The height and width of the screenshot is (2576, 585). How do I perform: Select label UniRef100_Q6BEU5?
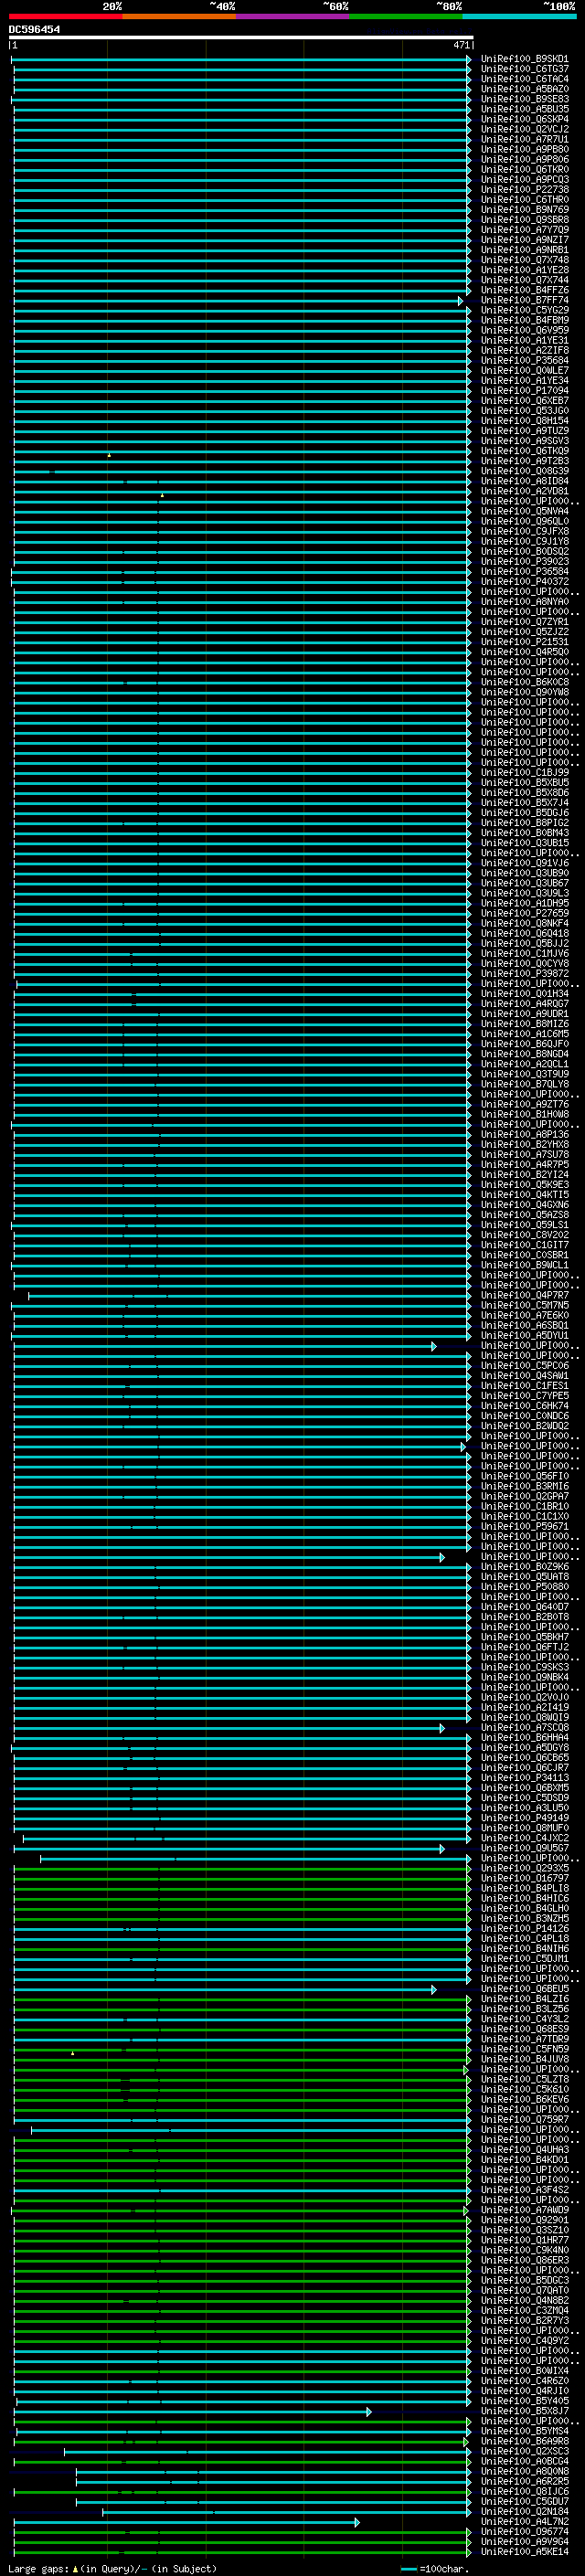(524, 1988)
